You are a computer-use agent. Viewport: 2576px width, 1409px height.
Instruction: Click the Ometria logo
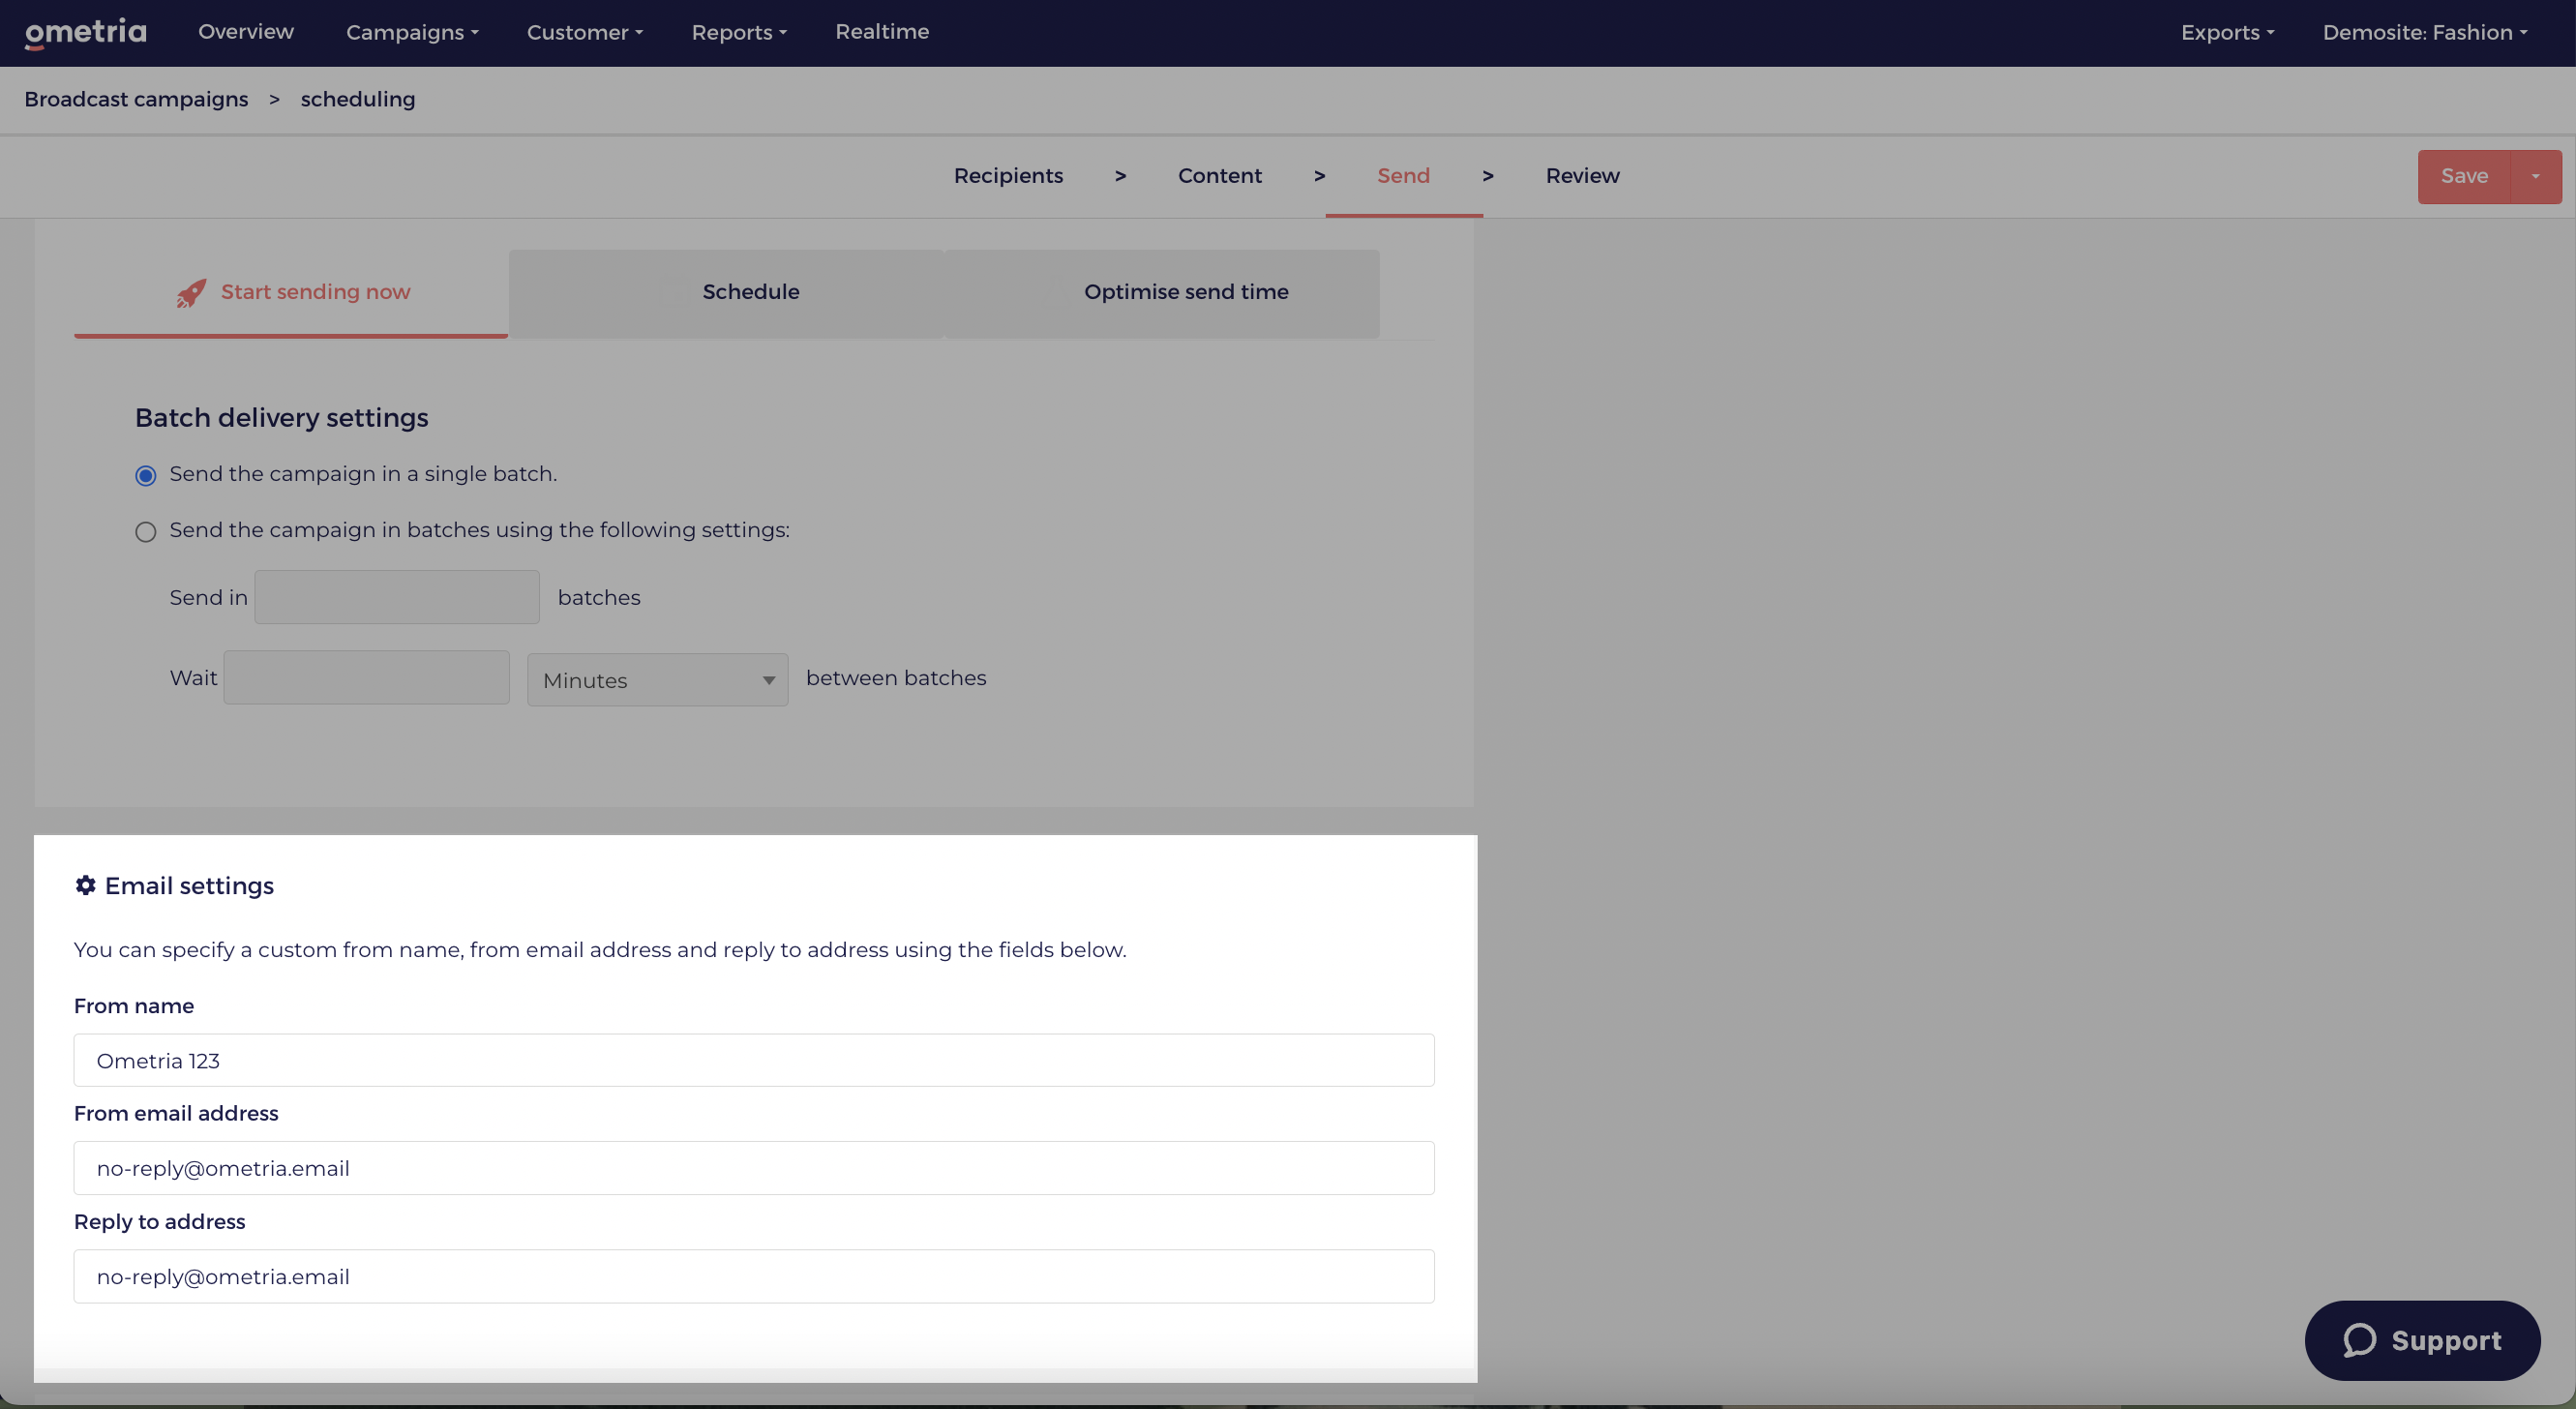click(x=85, y=33)
